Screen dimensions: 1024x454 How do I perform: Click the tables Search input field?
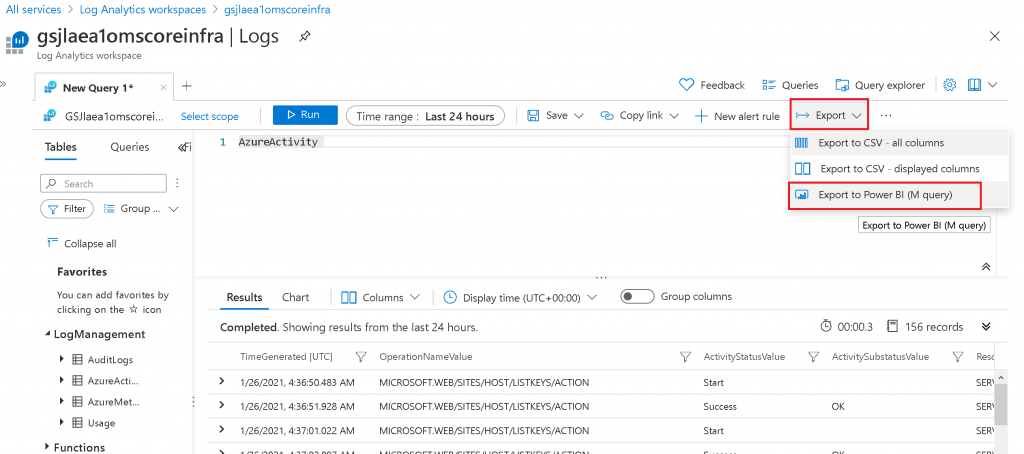pos(110,184)
